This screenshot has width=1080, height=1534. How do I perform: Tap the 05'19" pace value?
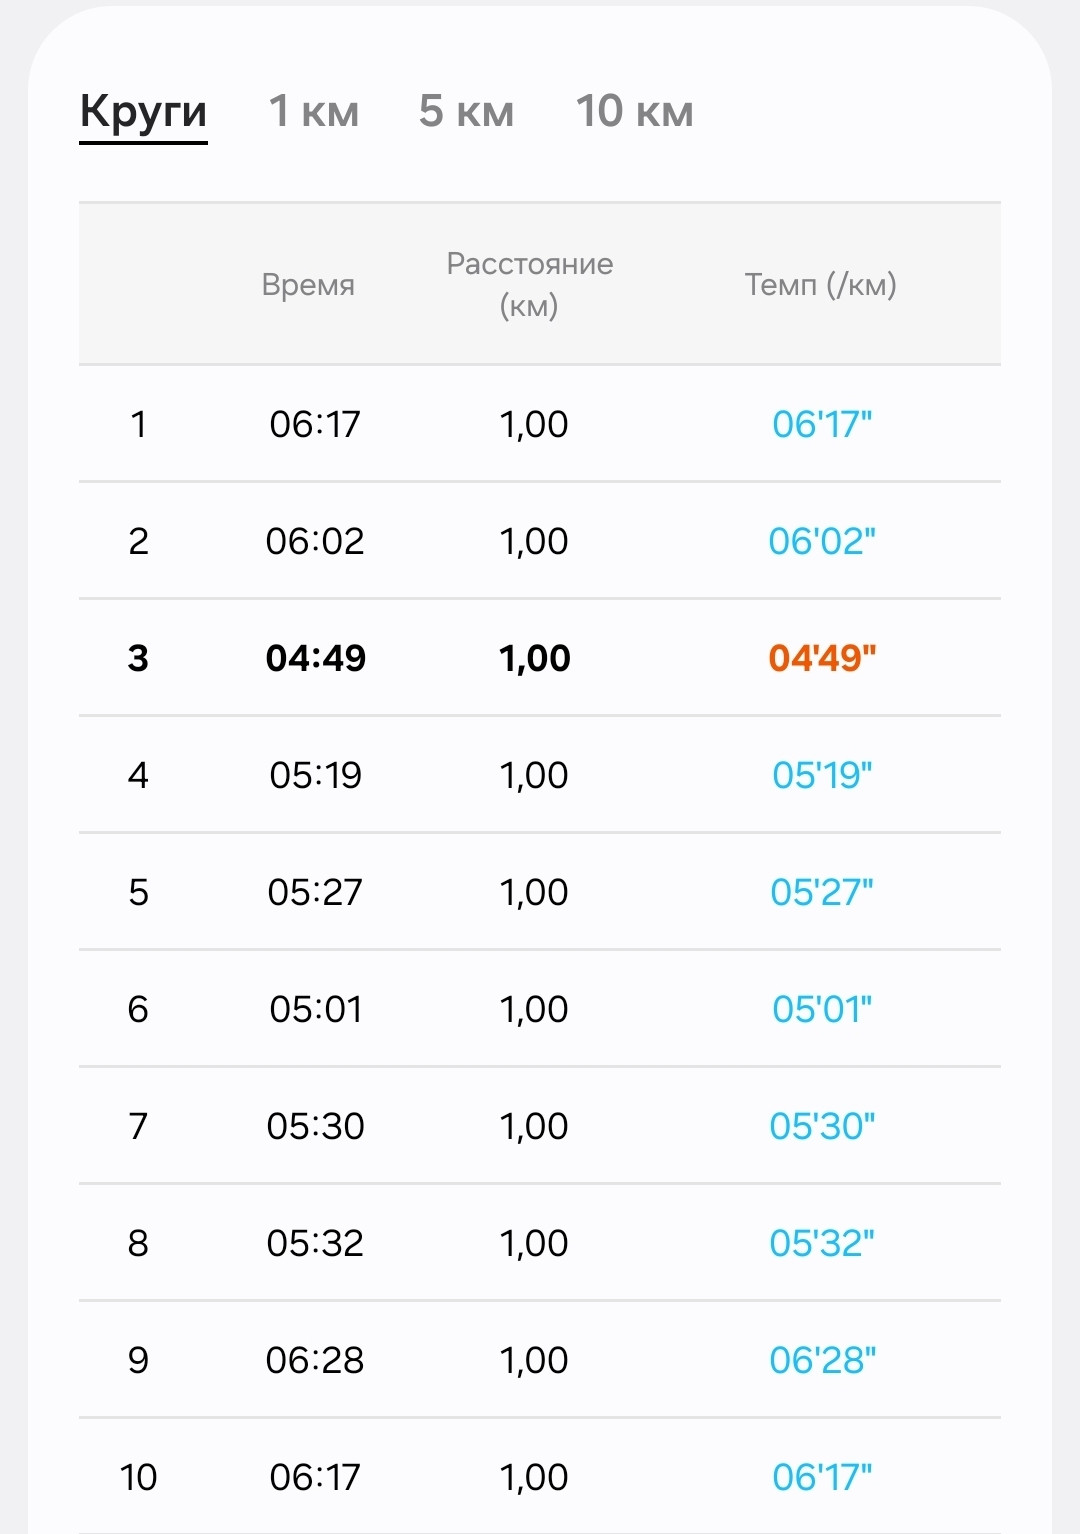click(x=822, y=775)
